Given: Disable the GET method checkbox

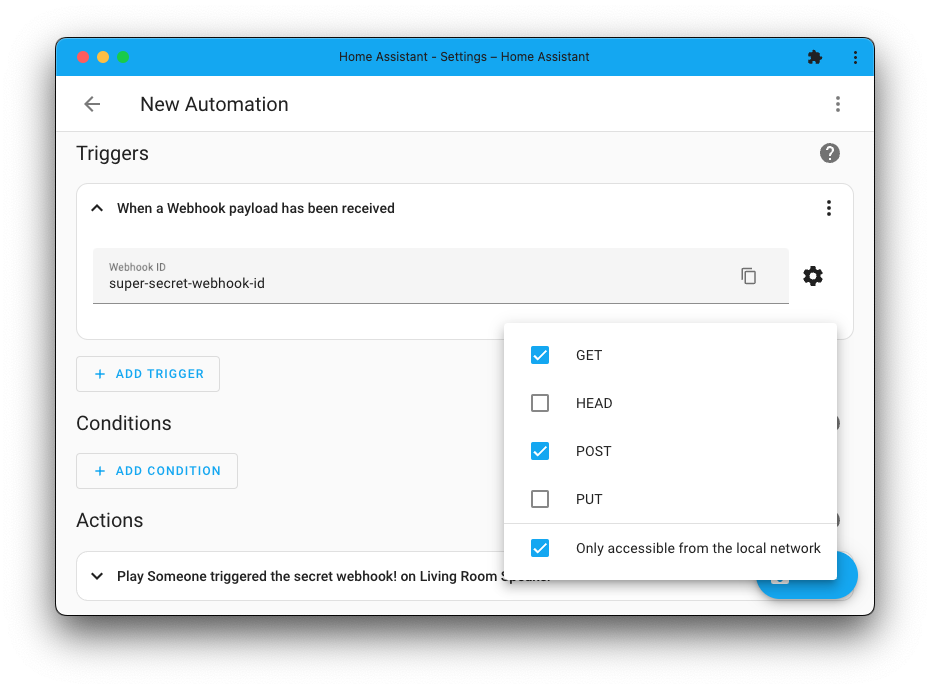Looking at the screenshot, I should point(540,355).
